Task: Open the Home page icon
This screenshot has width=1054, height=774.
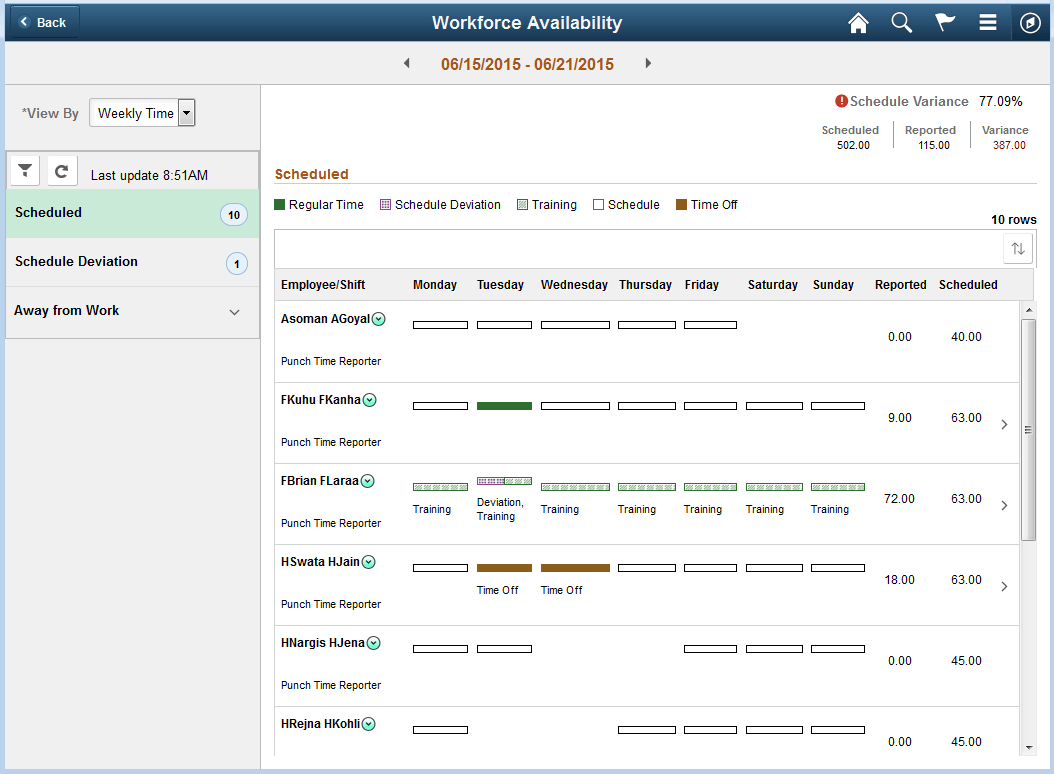Action: coord(858,22)
